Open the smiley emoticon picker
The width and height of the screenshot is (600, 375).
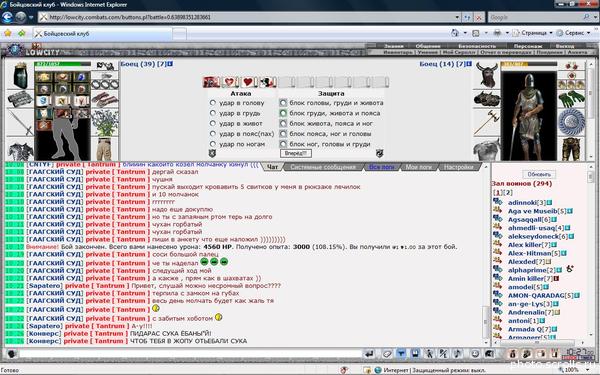[x=475, y=354]
